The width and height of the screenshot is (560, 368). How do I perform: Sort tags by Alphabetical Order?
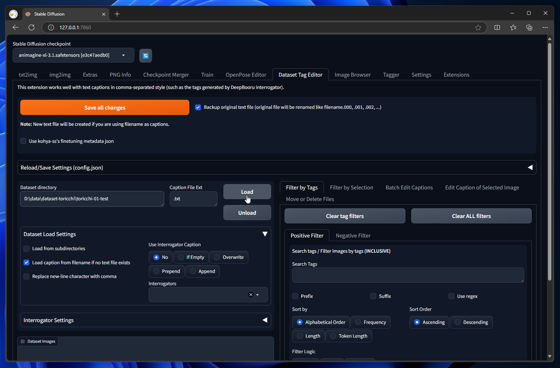(321, 322)
